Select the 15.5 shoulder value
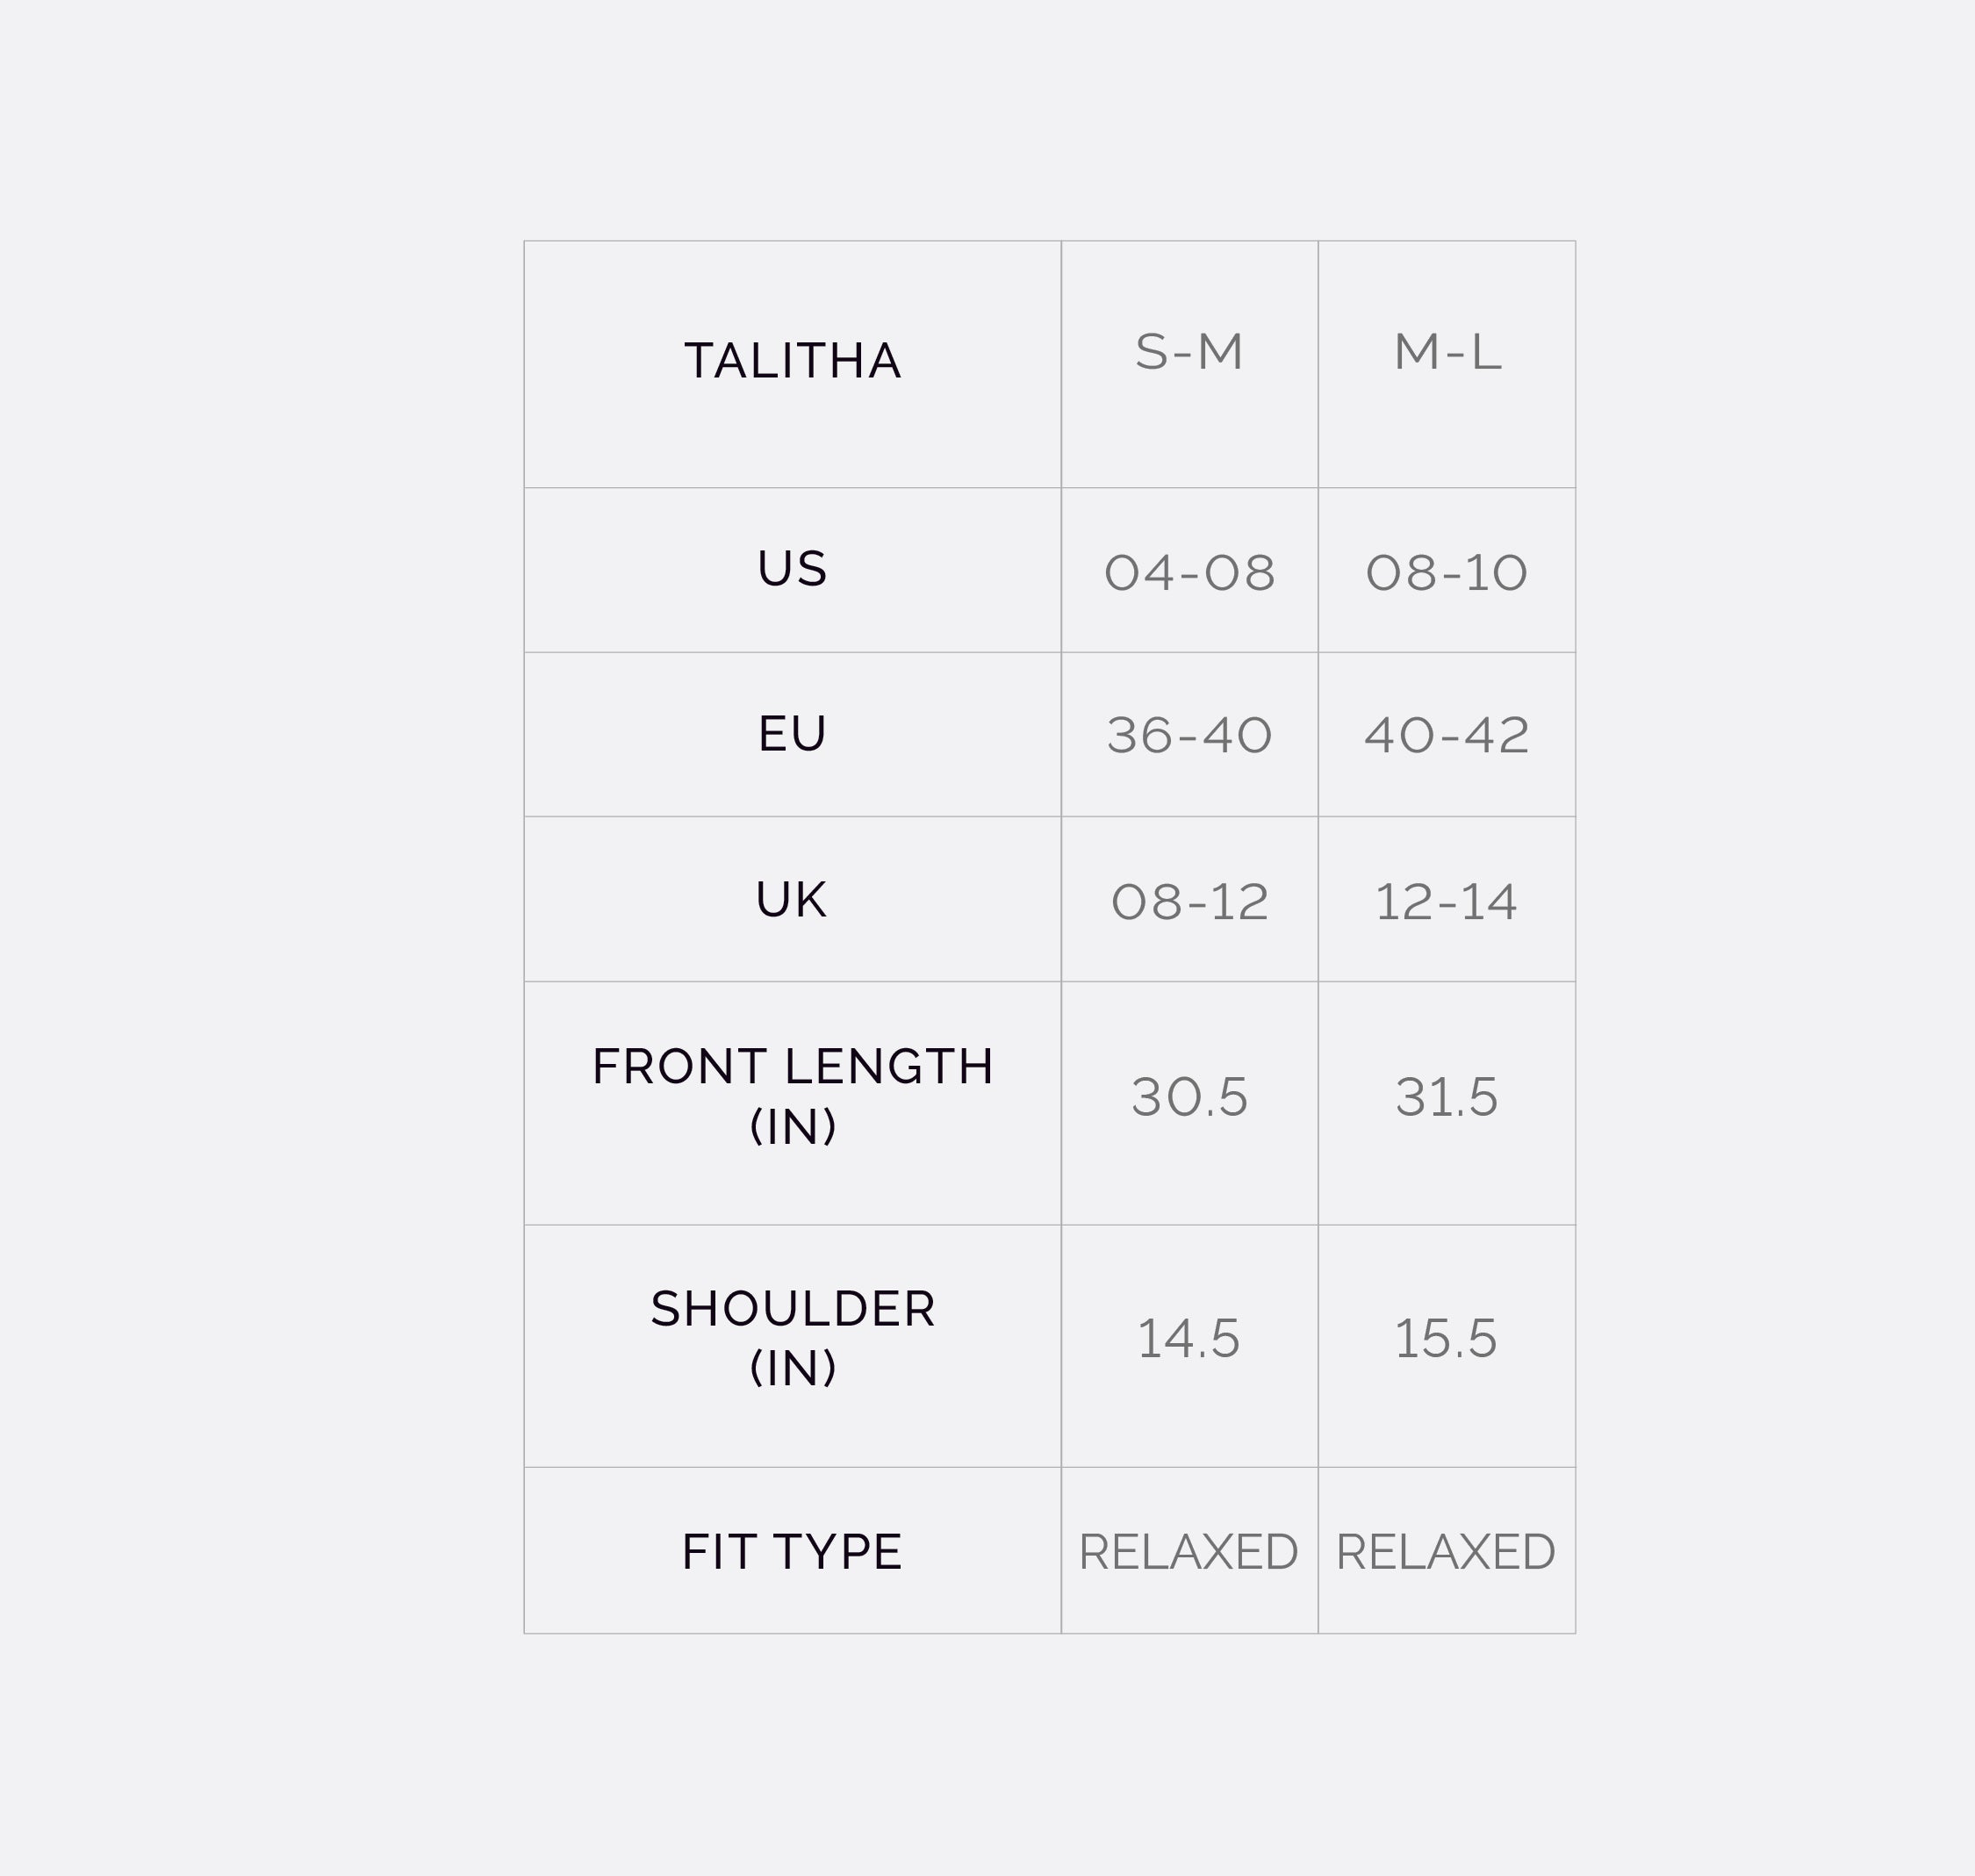The image size is (1975, 1876). 1446,1339
